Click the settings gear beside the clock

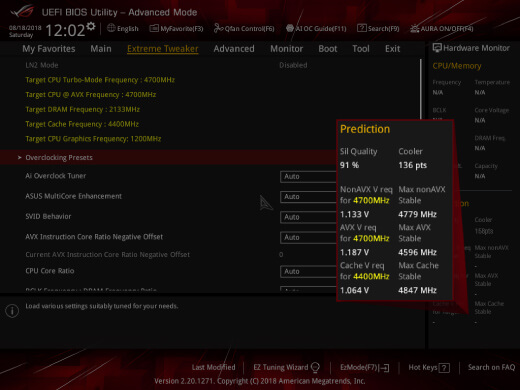91,26
